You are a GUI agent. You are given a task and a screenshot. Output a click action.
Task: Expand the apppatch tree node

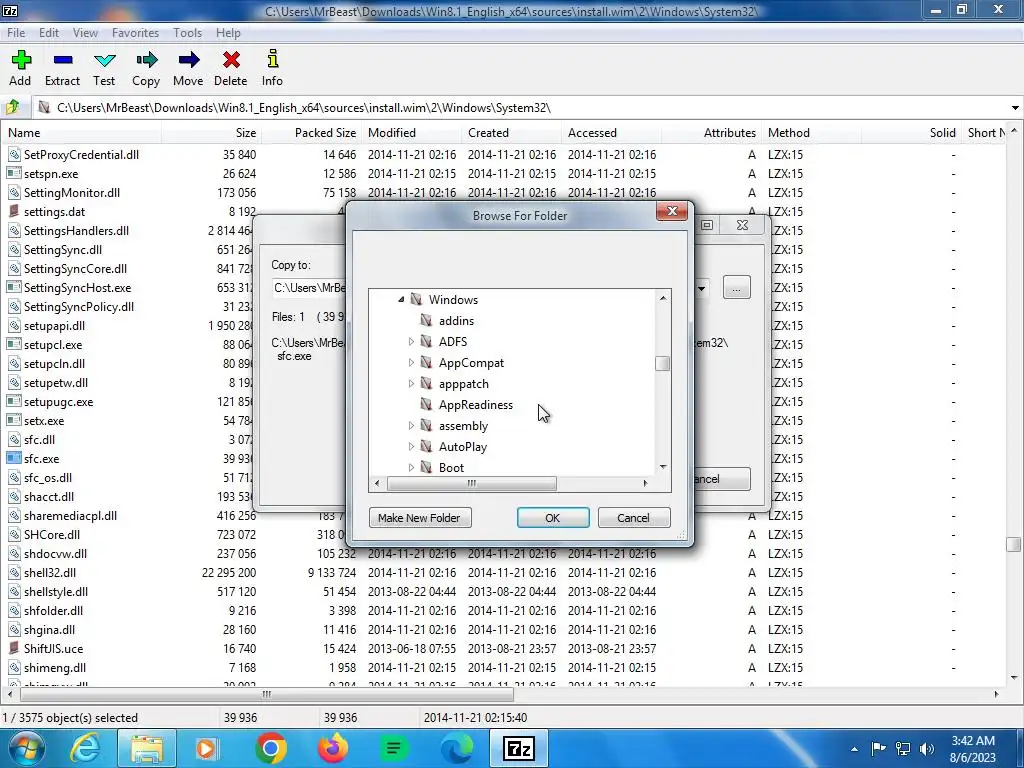coord(411,383)
